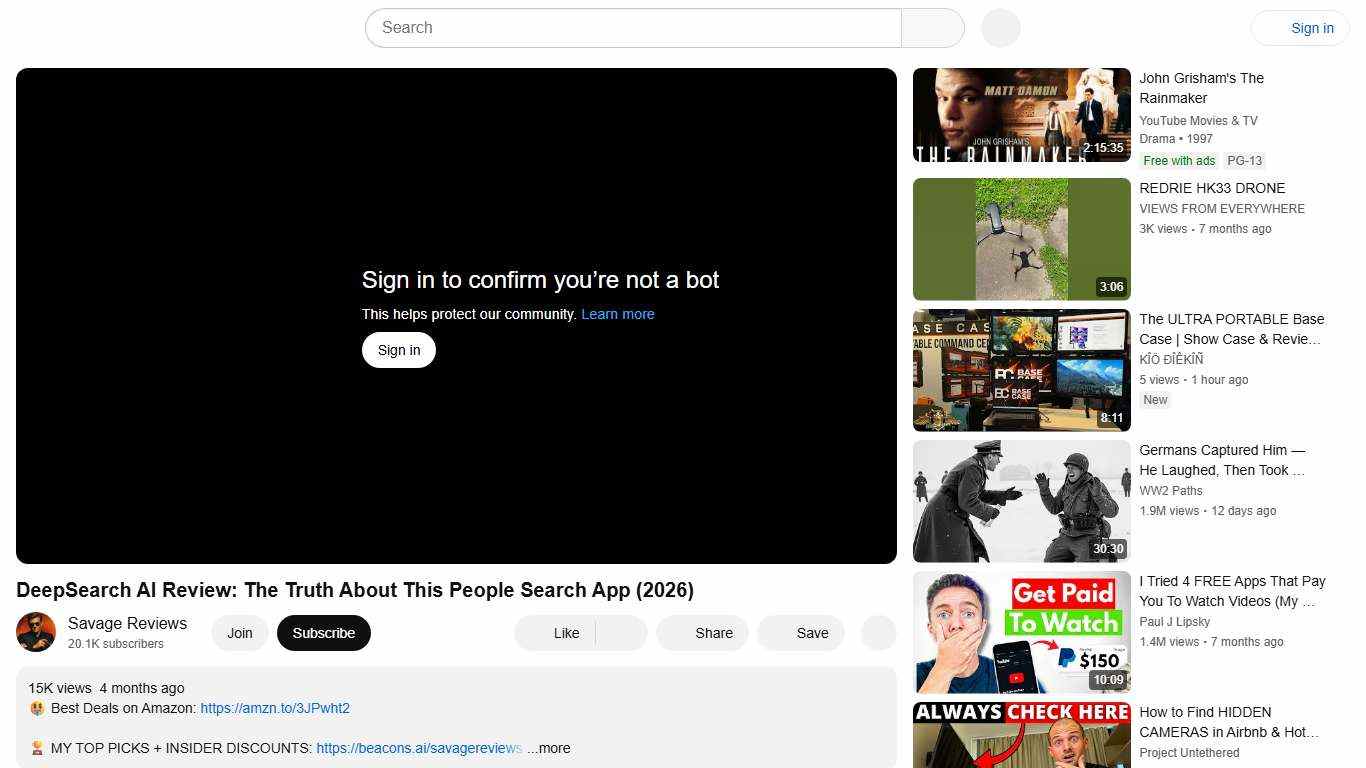Click Sign in at the top right
The height and width of the screenshot is (768, 1366).
[1312, 27]
